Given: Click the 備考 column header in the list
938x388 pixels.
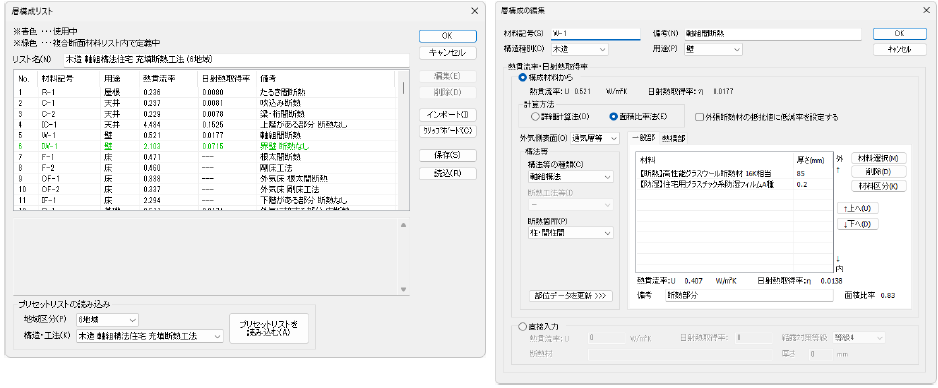Looking at the screenshot, I should click(325, 79).
